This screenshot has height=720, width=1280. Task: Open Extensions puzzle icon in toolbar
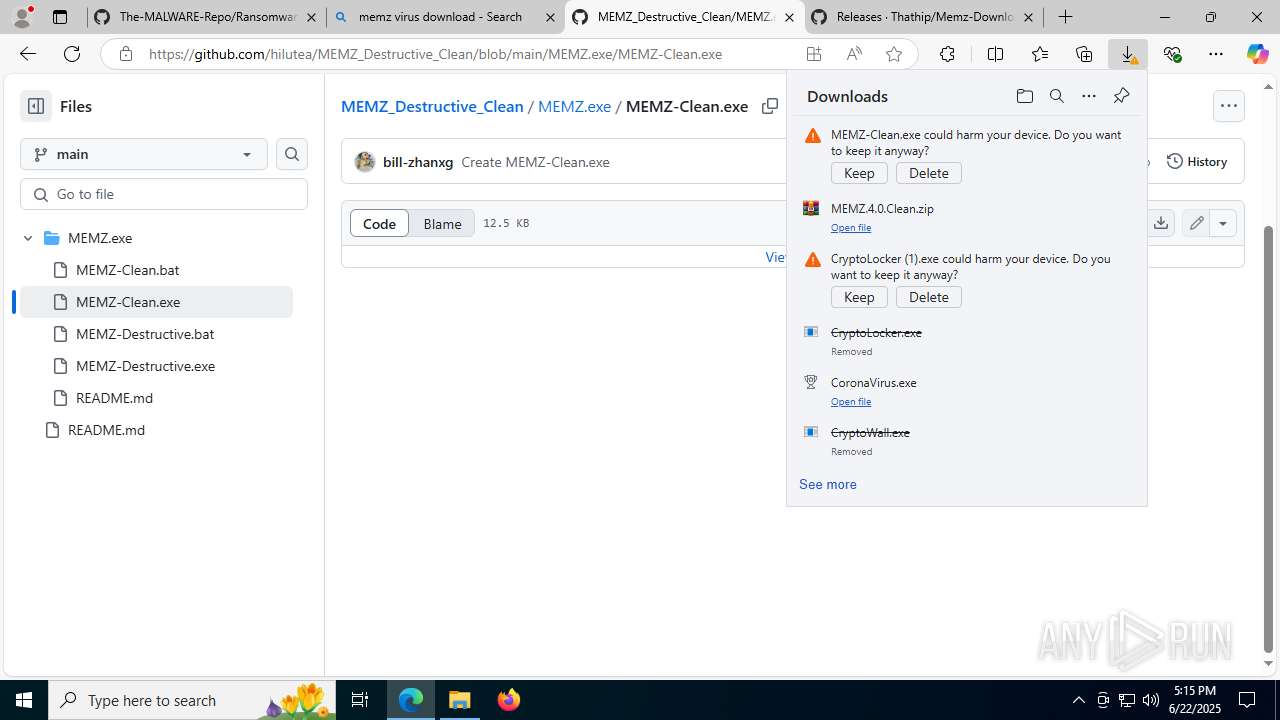click(947, 54)
